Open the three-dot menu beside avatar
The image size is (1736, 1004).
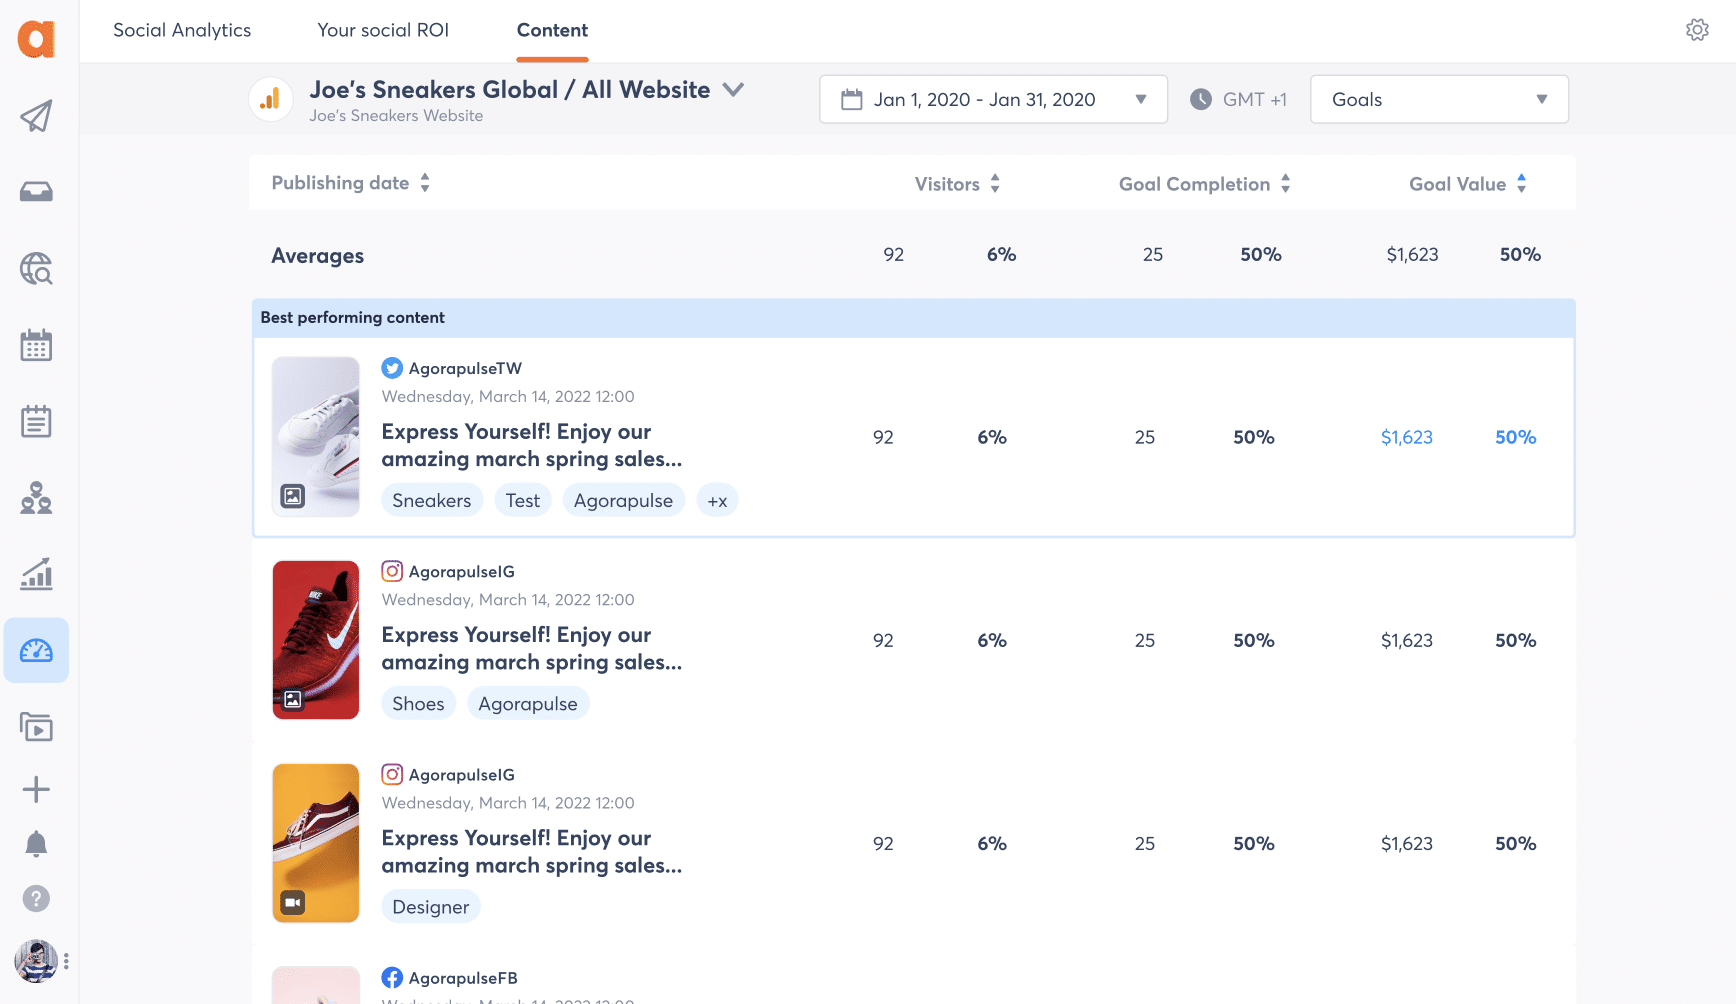66,961
